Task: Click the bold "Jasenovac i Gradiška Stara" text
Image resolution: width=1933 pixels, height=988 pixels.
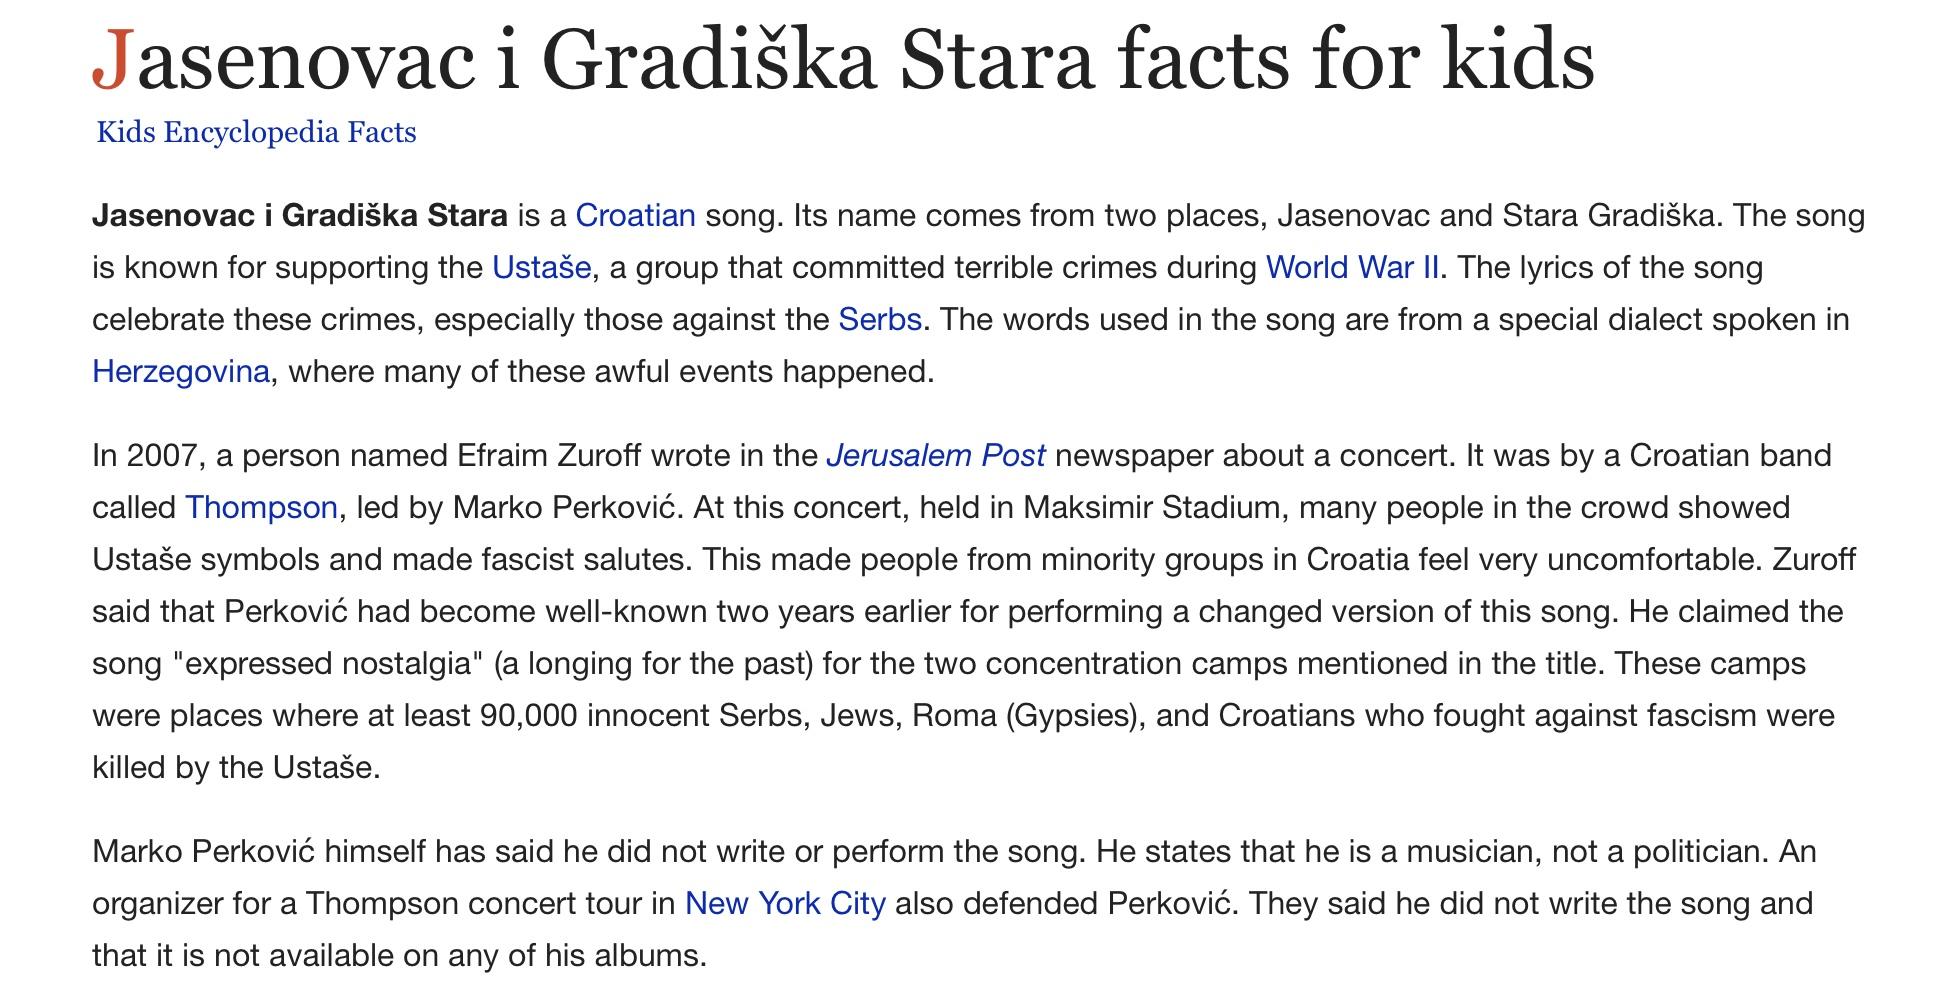Action: (x=300, y=216)
